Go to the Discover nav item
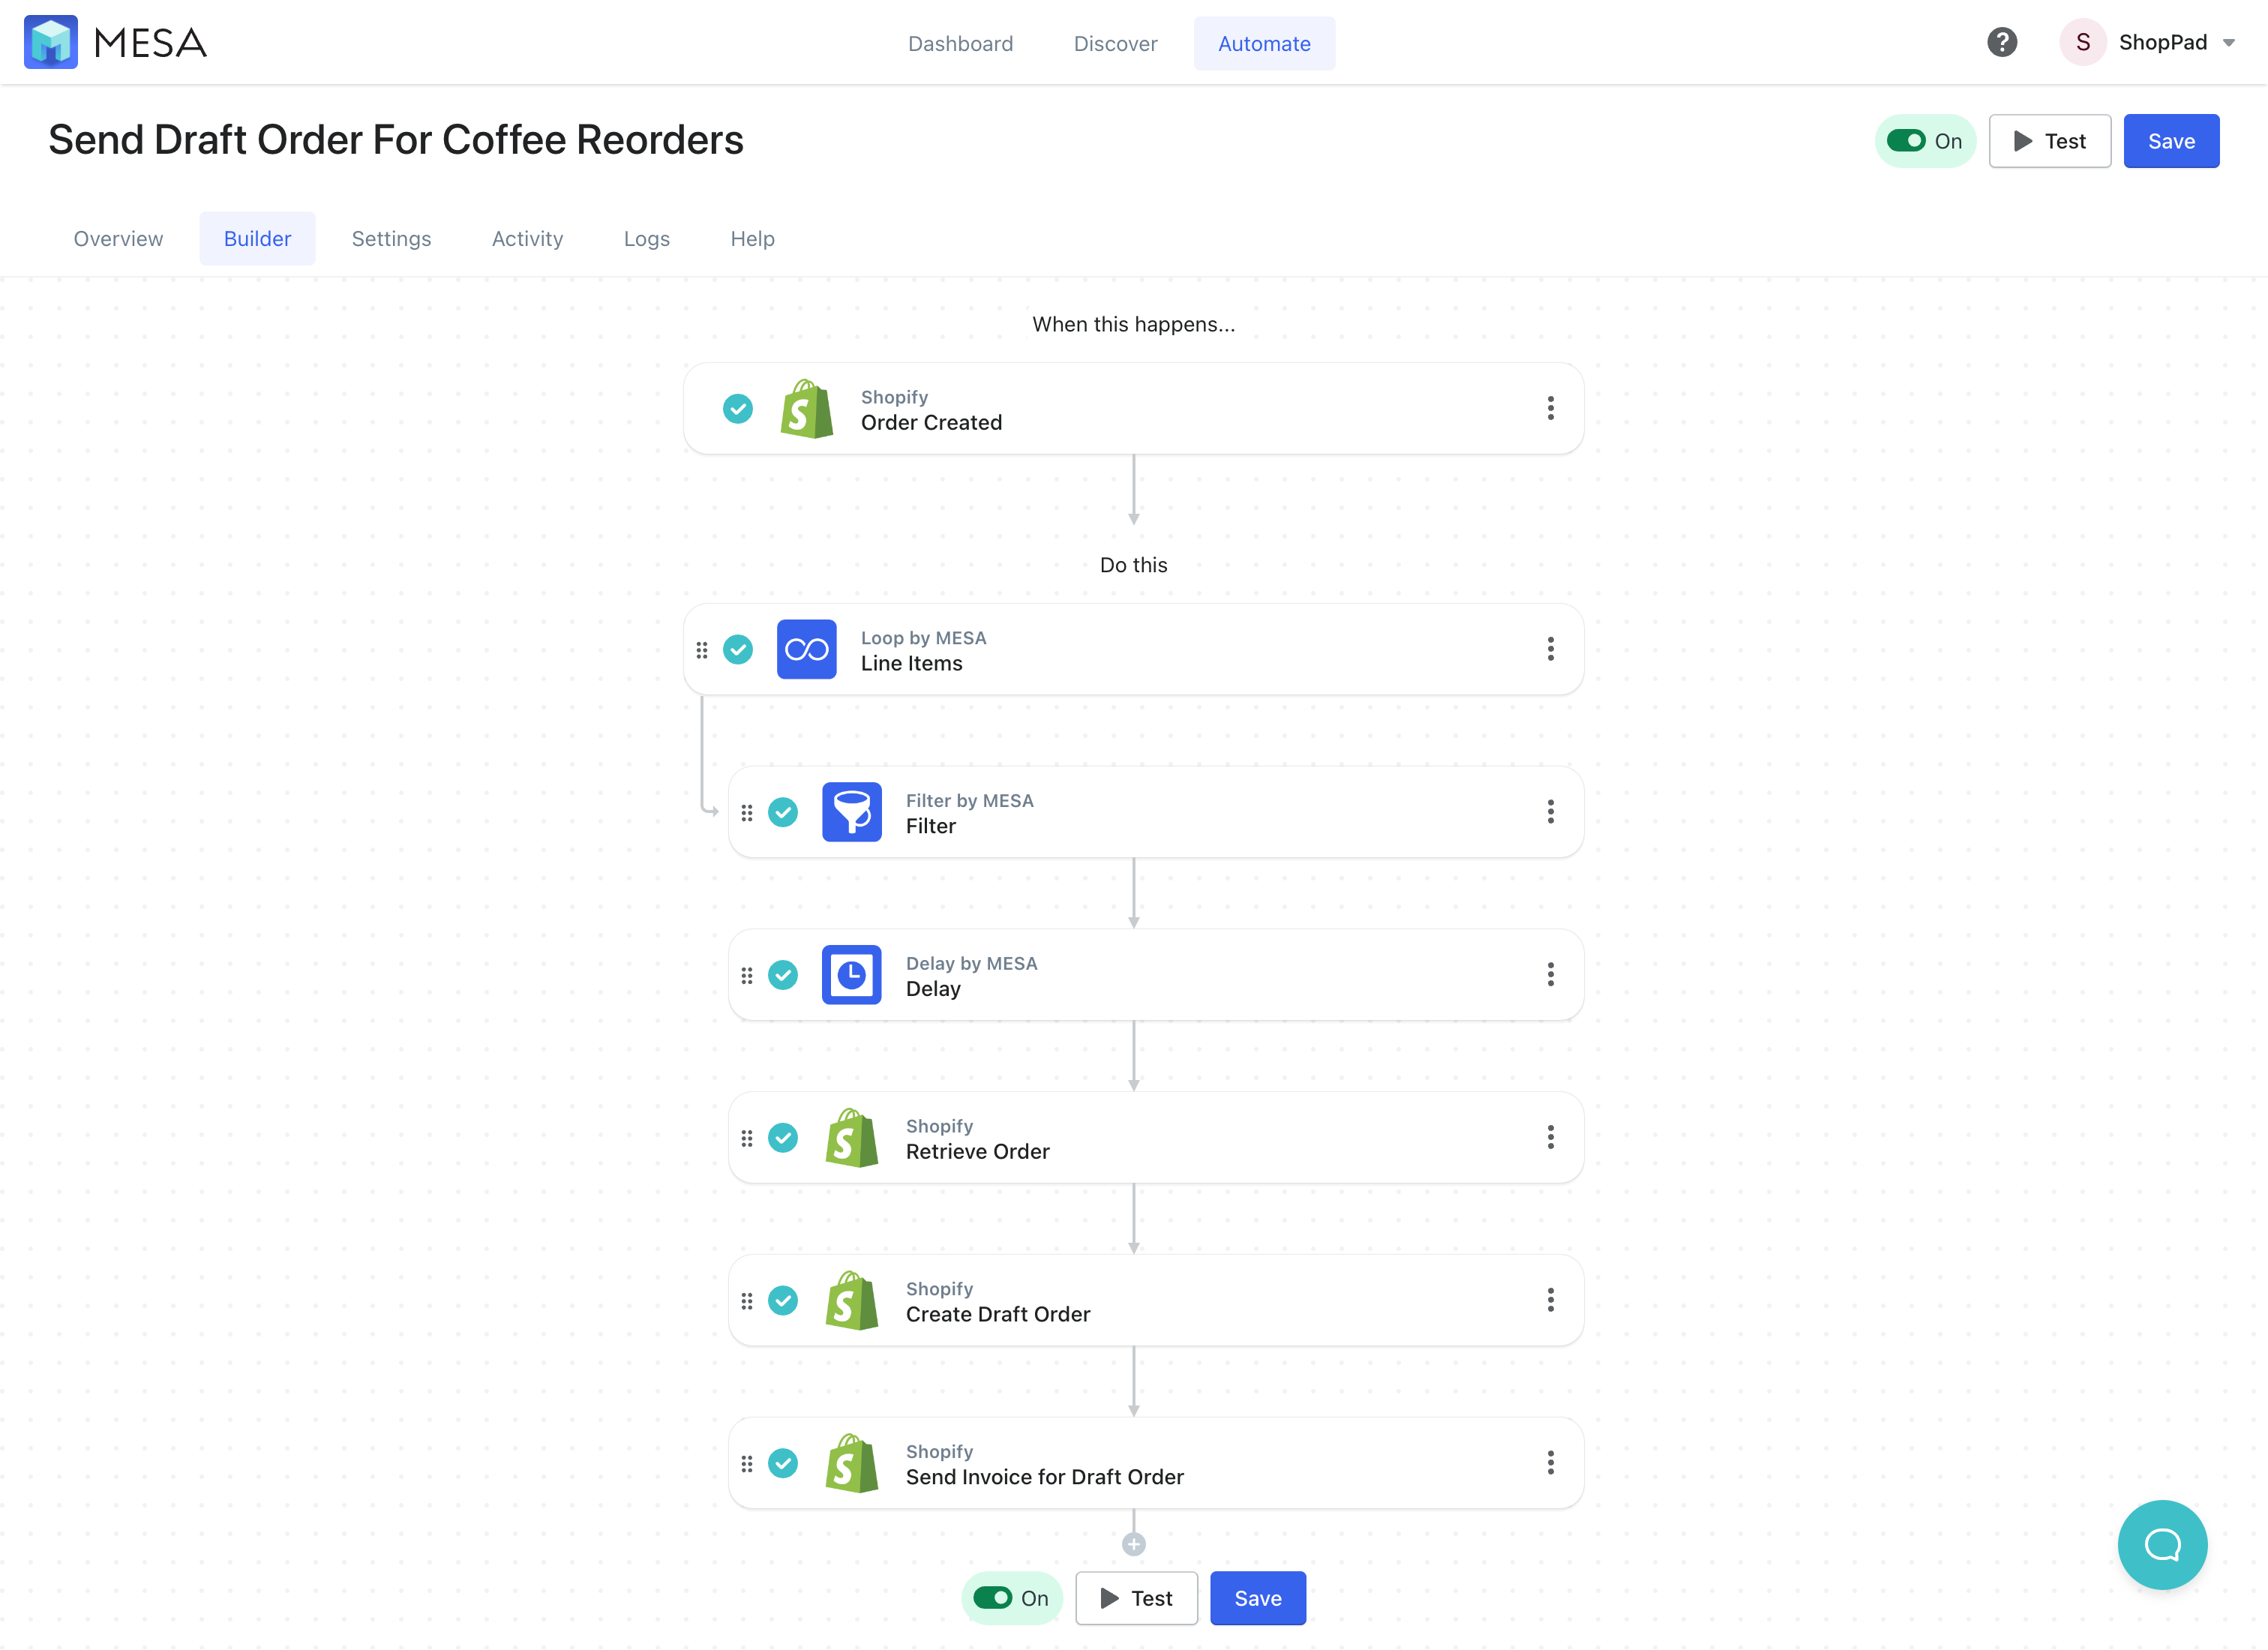The image size is (2268, 1650). 1115,43
